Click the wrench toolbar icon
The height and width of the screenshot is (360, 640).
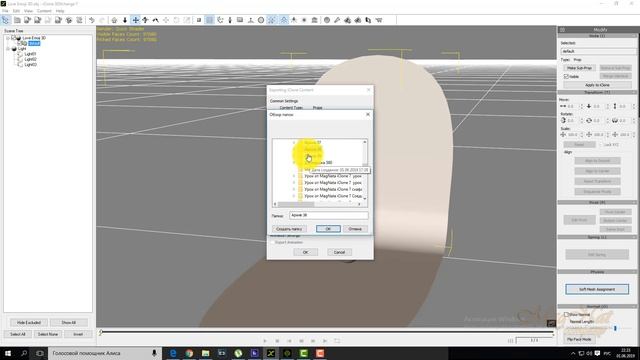pos(337,20)
